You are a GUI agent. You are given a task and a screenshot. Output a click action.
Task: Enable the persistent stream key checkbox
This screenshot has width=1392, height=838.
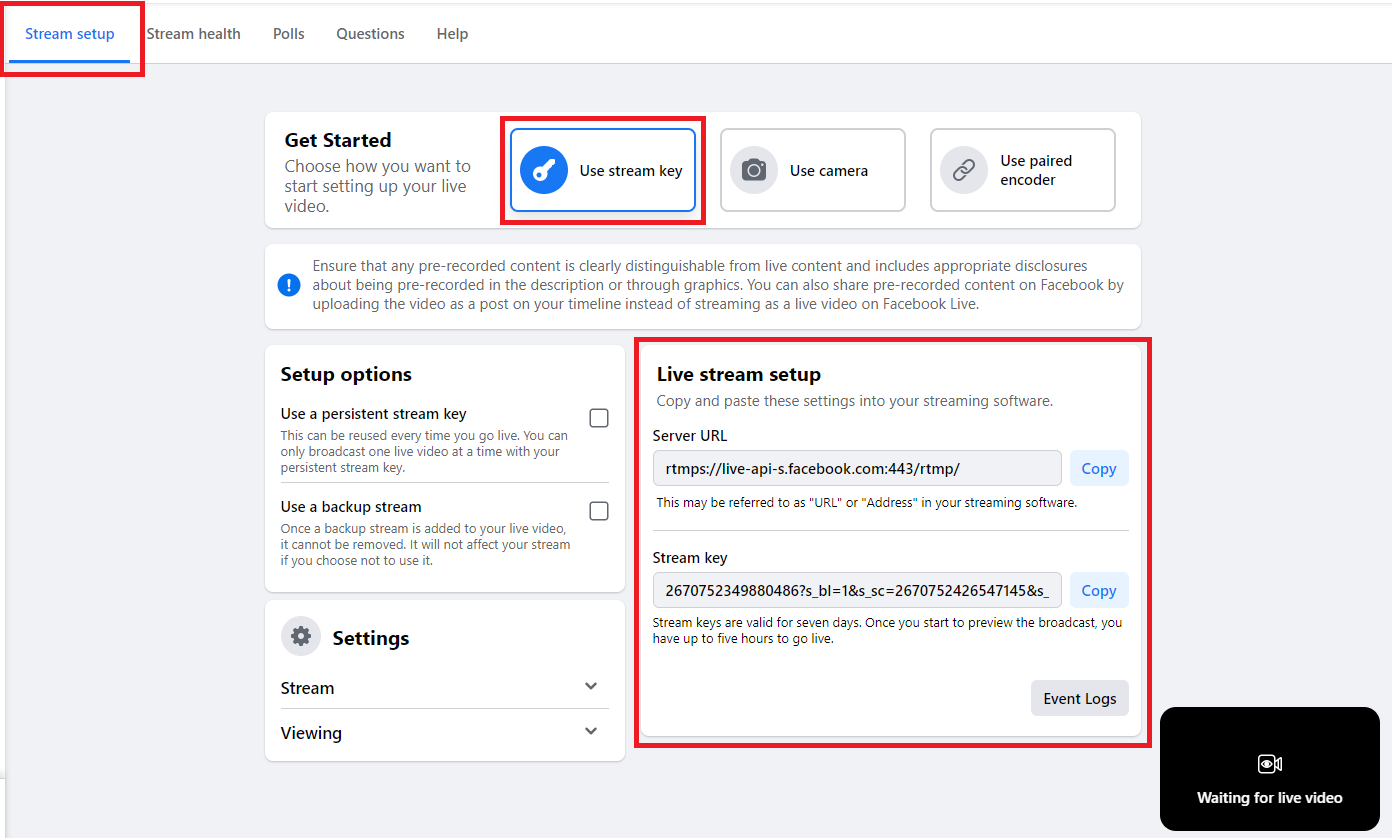point(599,418)
